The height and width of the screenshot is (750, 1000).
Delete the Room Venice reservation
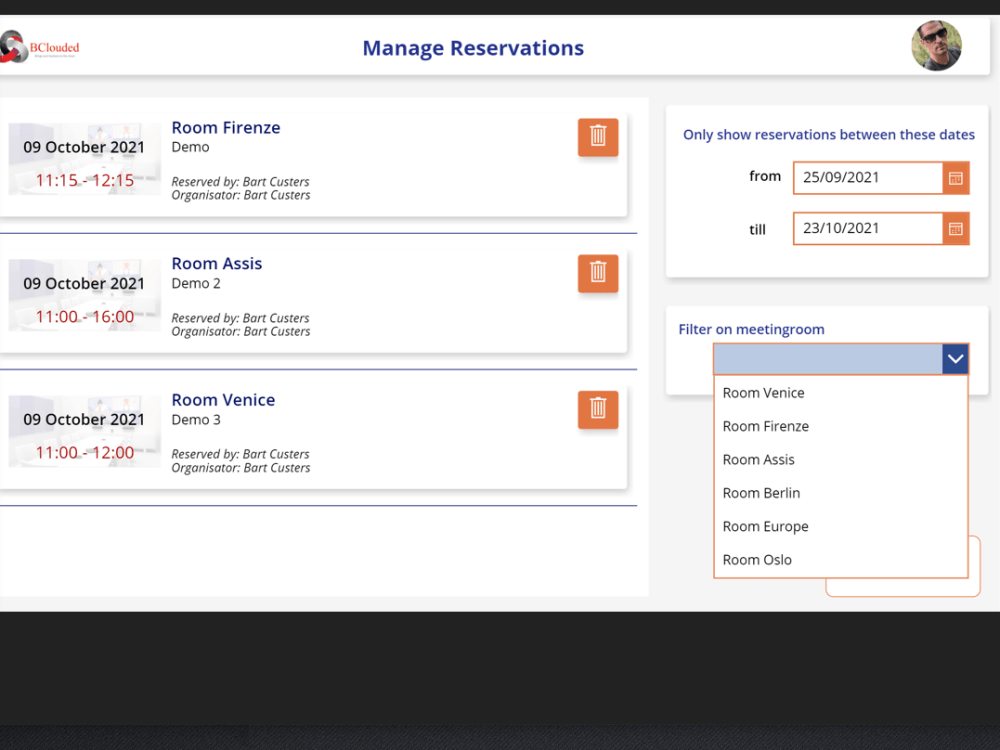click(x=597, y=409)
